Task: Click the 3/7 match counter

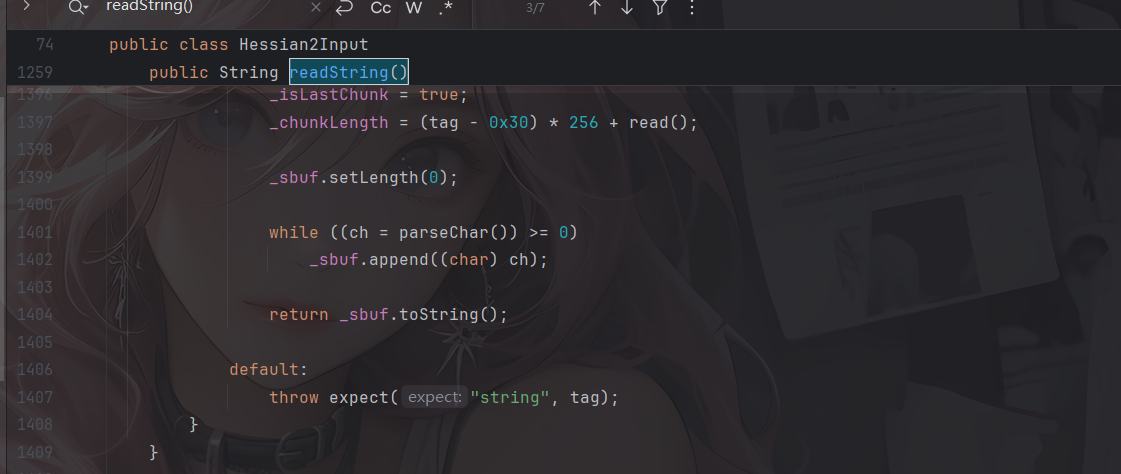Action: click(536, 7)
